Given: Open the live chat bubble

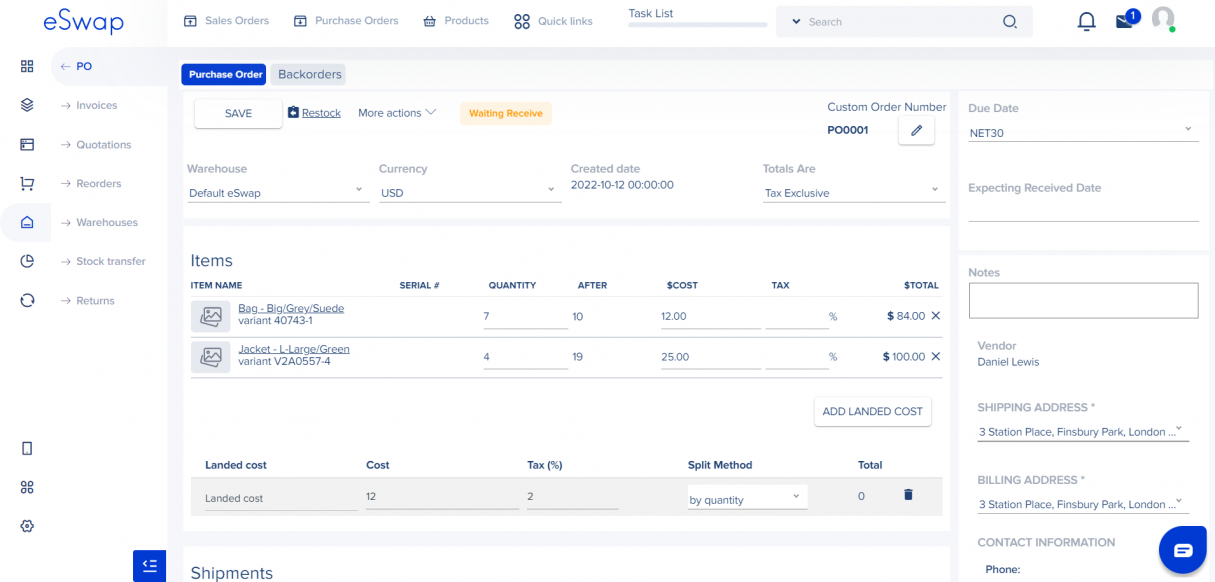Looking at the screenshot, I should click(1183, 549).
